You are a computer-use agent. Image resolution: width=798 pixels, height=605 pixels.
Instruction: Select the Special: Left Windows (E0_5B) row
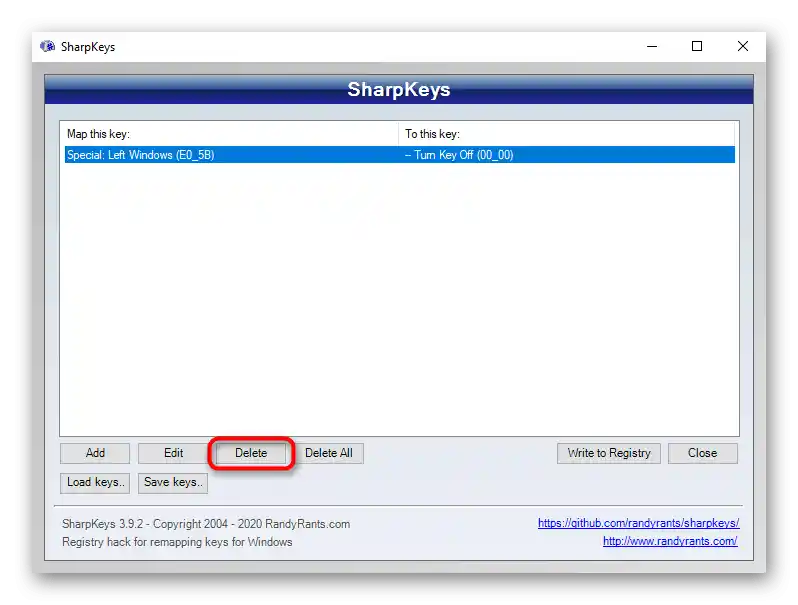click(x=400, y=155)
